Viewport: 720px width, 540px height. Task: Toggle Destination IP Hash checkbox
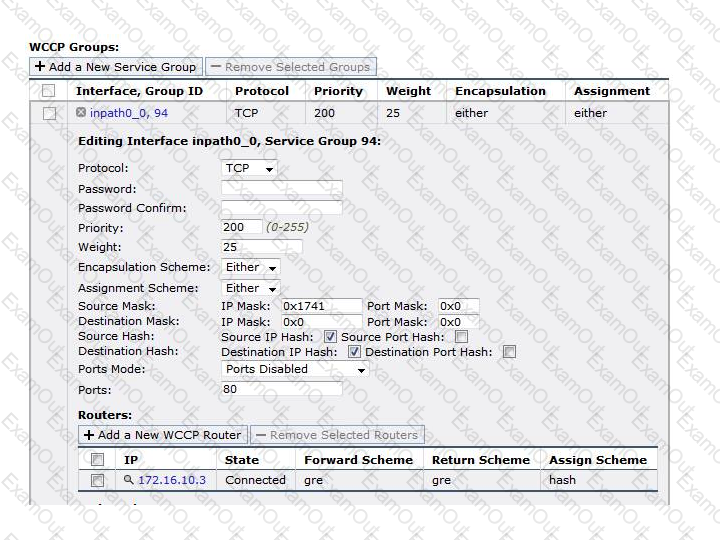point(354,352)
